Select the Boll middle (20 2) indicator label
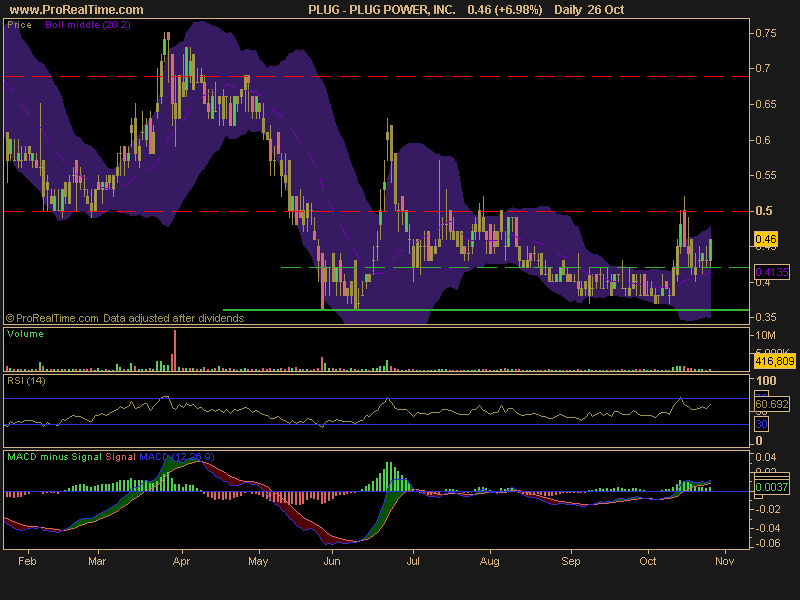This screenshot has height=600, width=800. 88,25
